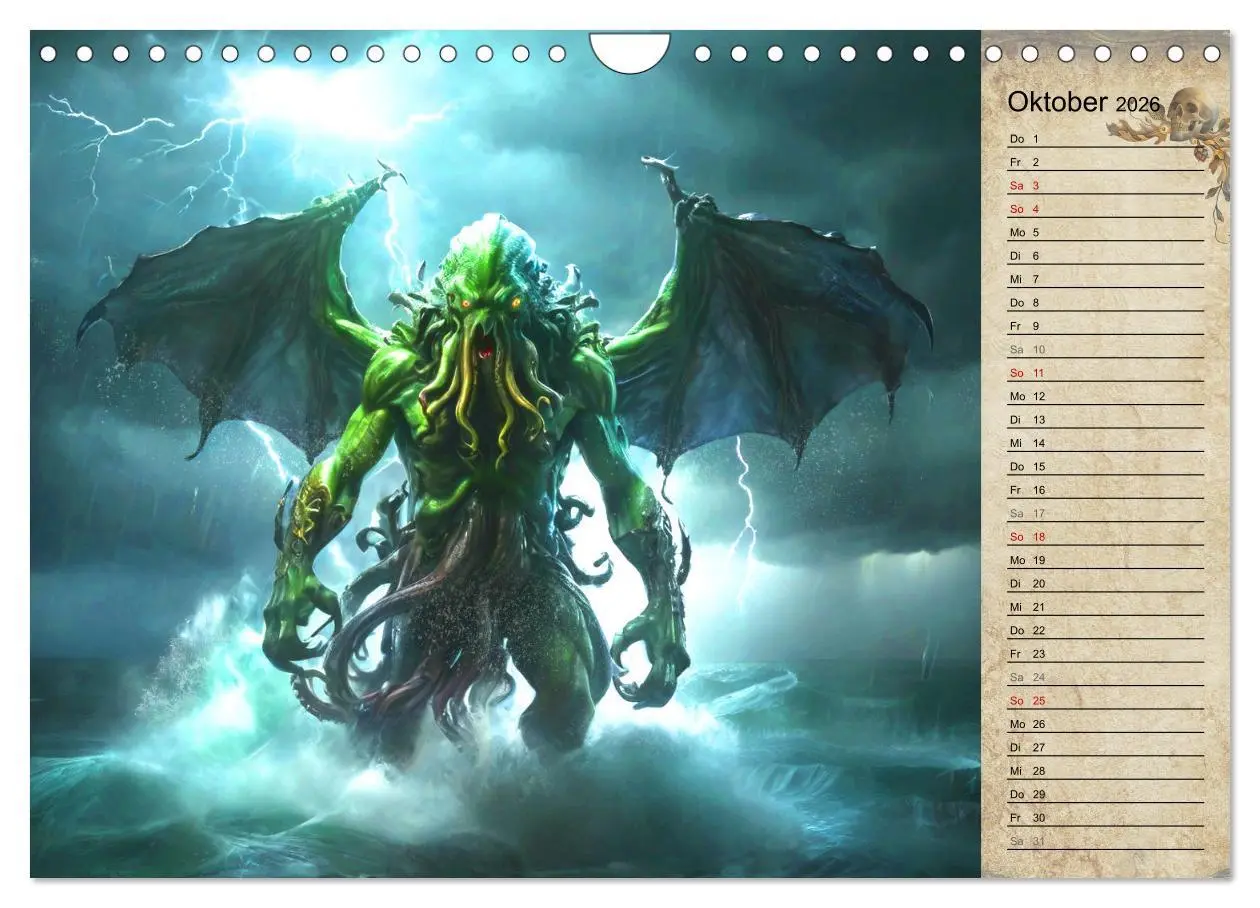The image size is (1260, 908).
Task: Select the Mo 26 calendar row
Action: tap(1105, 724)
